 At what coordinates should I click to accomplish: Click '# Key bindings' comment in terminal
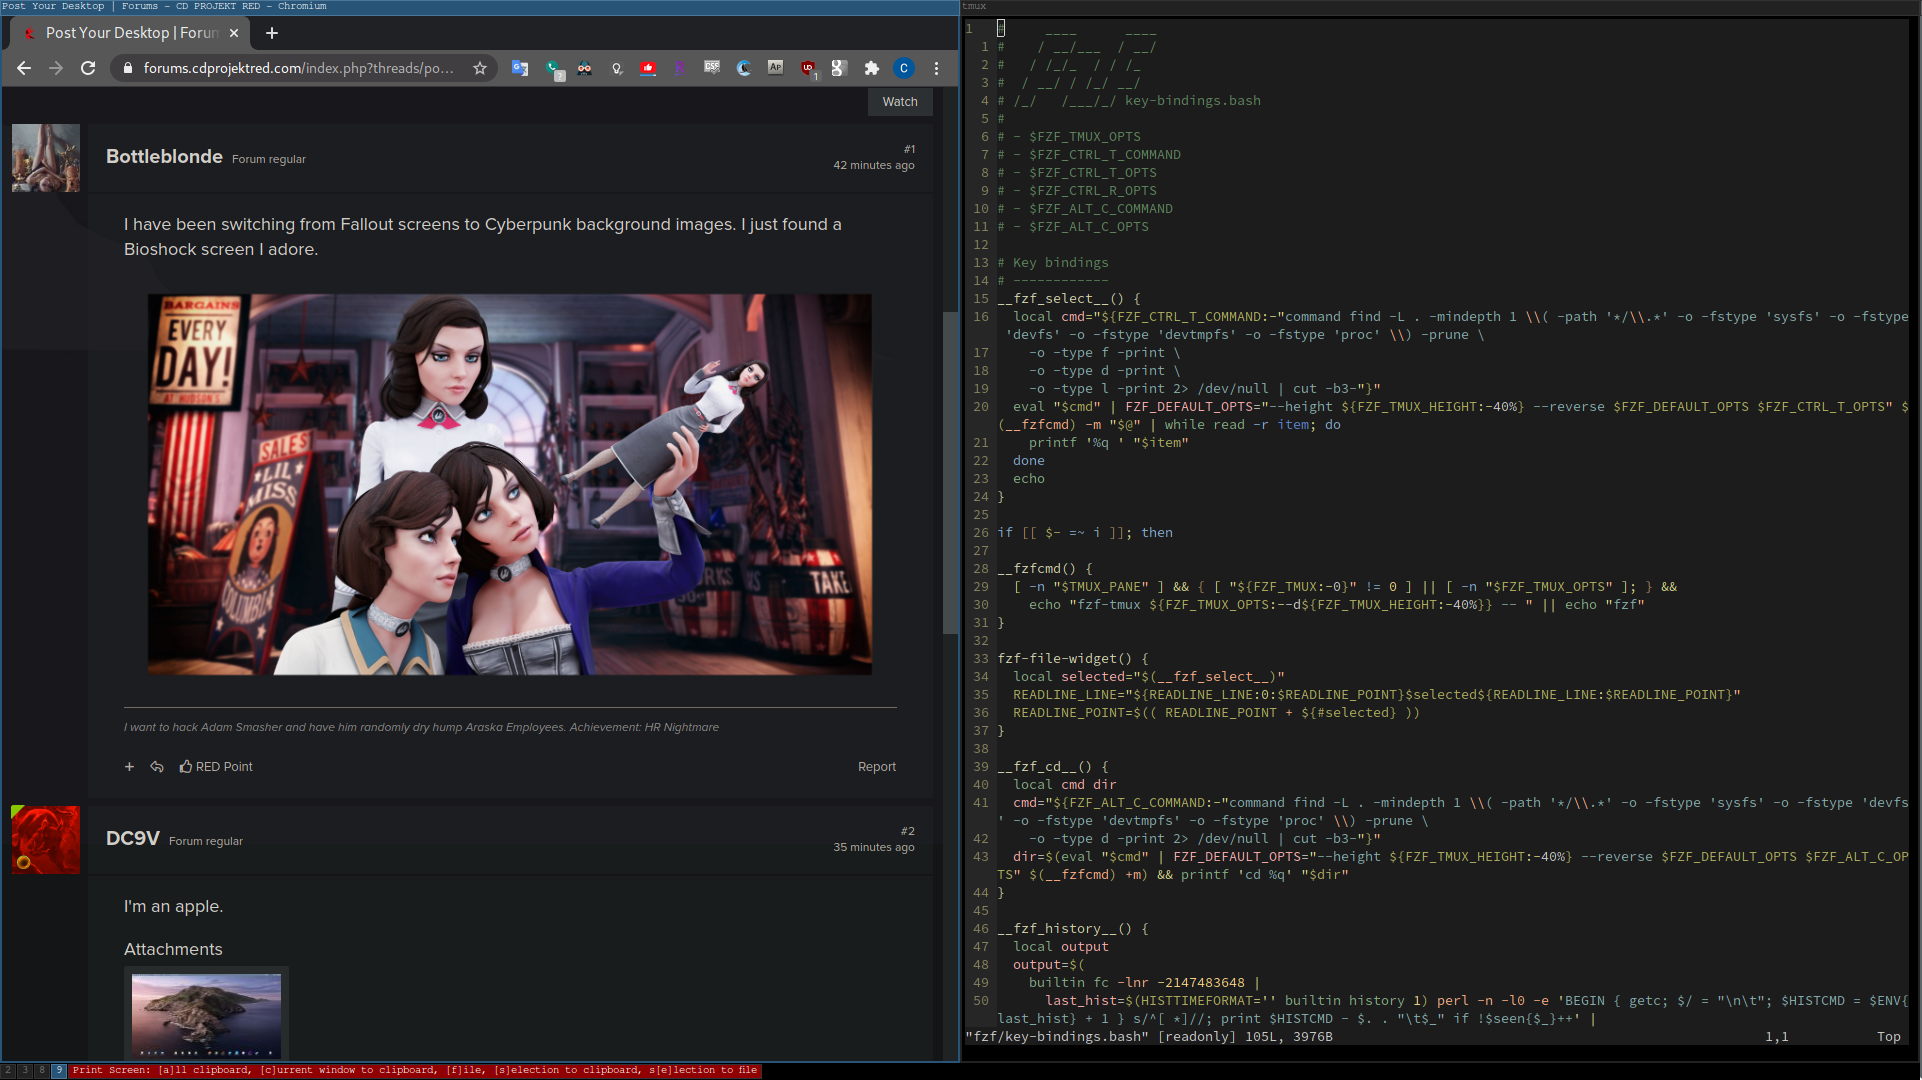tap(1053, 263)
